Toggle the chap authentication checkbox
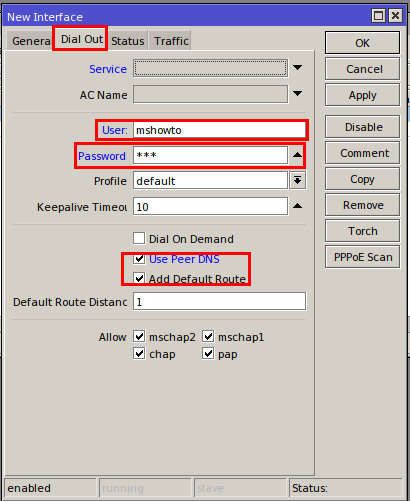 click(x=139, y=354)
